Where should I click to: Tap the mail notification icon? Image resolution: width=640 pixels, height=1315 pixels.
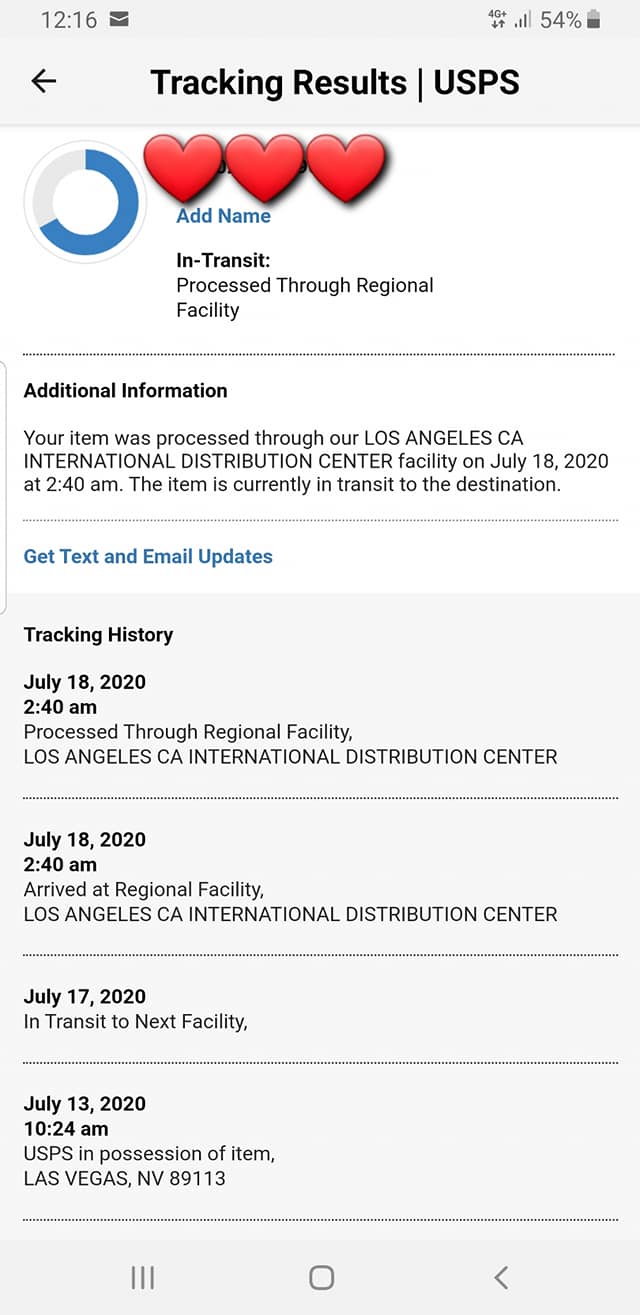click(x=119, y=19)
